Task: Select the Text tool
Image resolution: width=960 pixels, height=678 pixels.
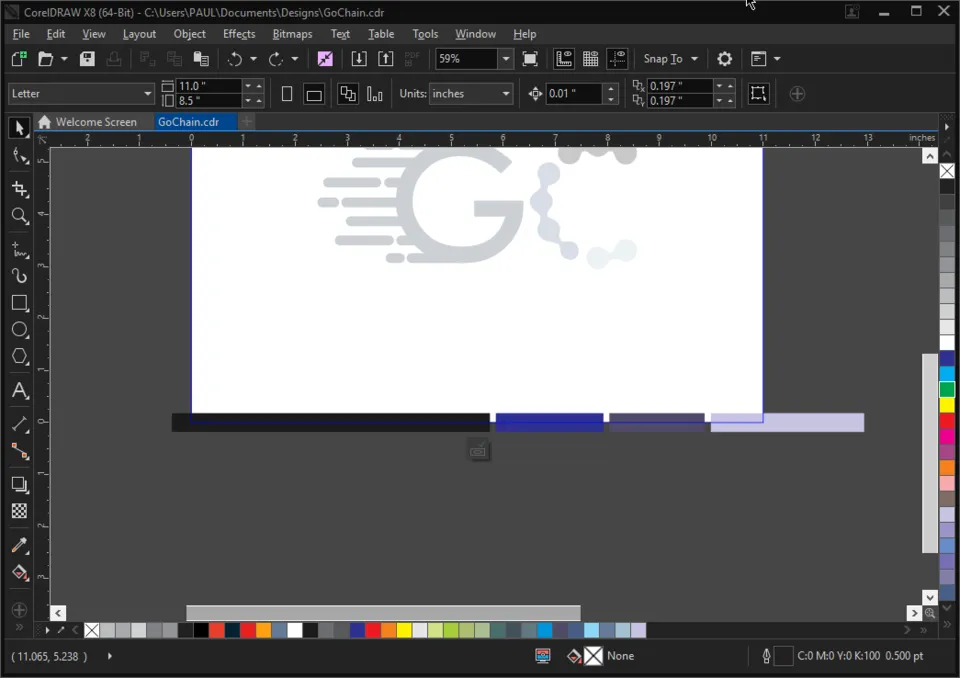Action: coord(19,390)
